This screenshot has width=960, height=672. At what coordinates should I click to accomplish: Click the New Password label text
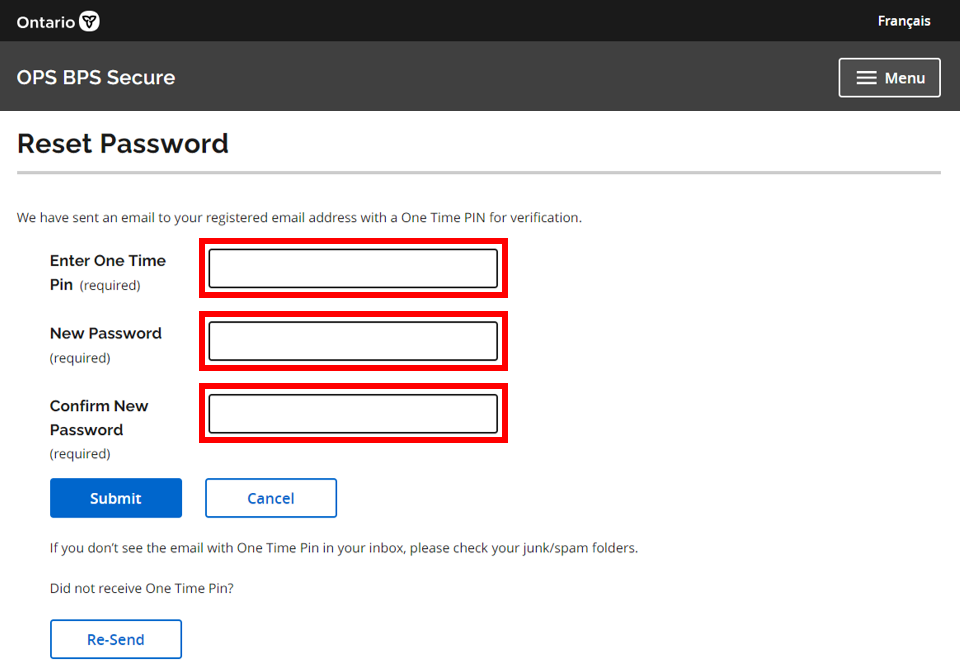(106, 334)
